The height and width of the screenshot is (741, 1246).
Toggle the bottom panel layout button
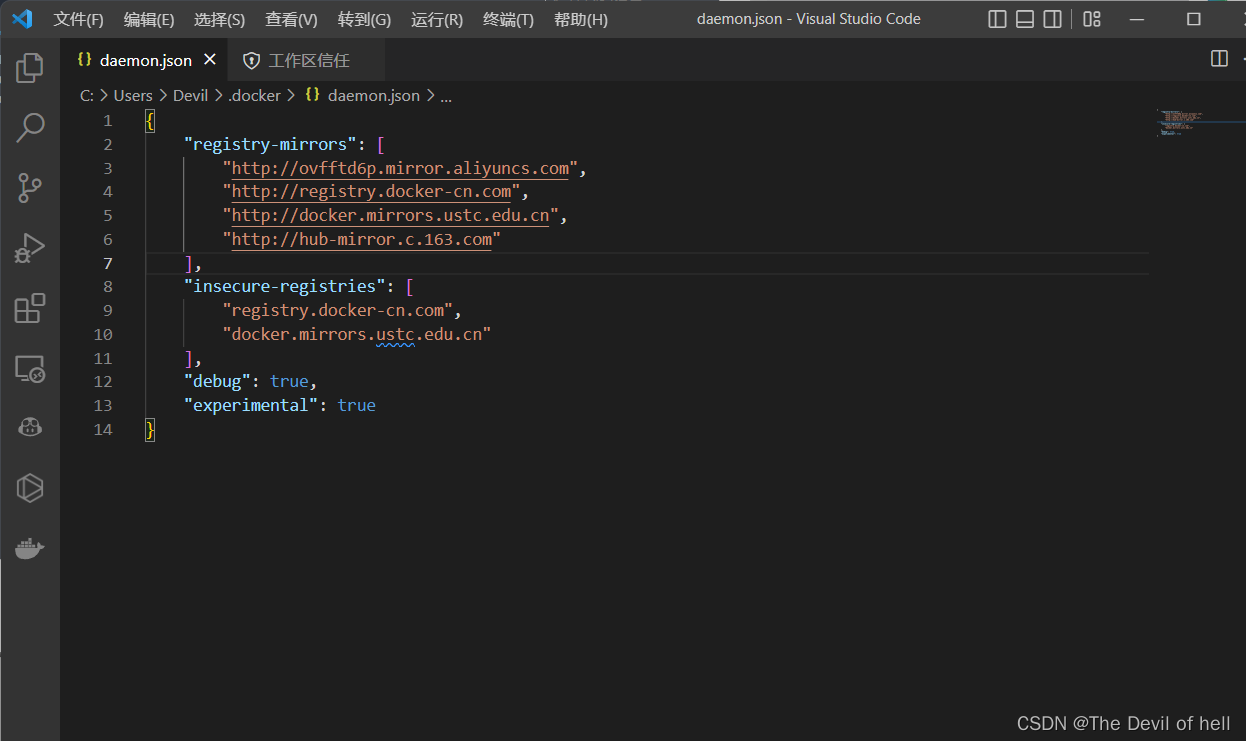pyautogui.click(x=1025, y=19)
